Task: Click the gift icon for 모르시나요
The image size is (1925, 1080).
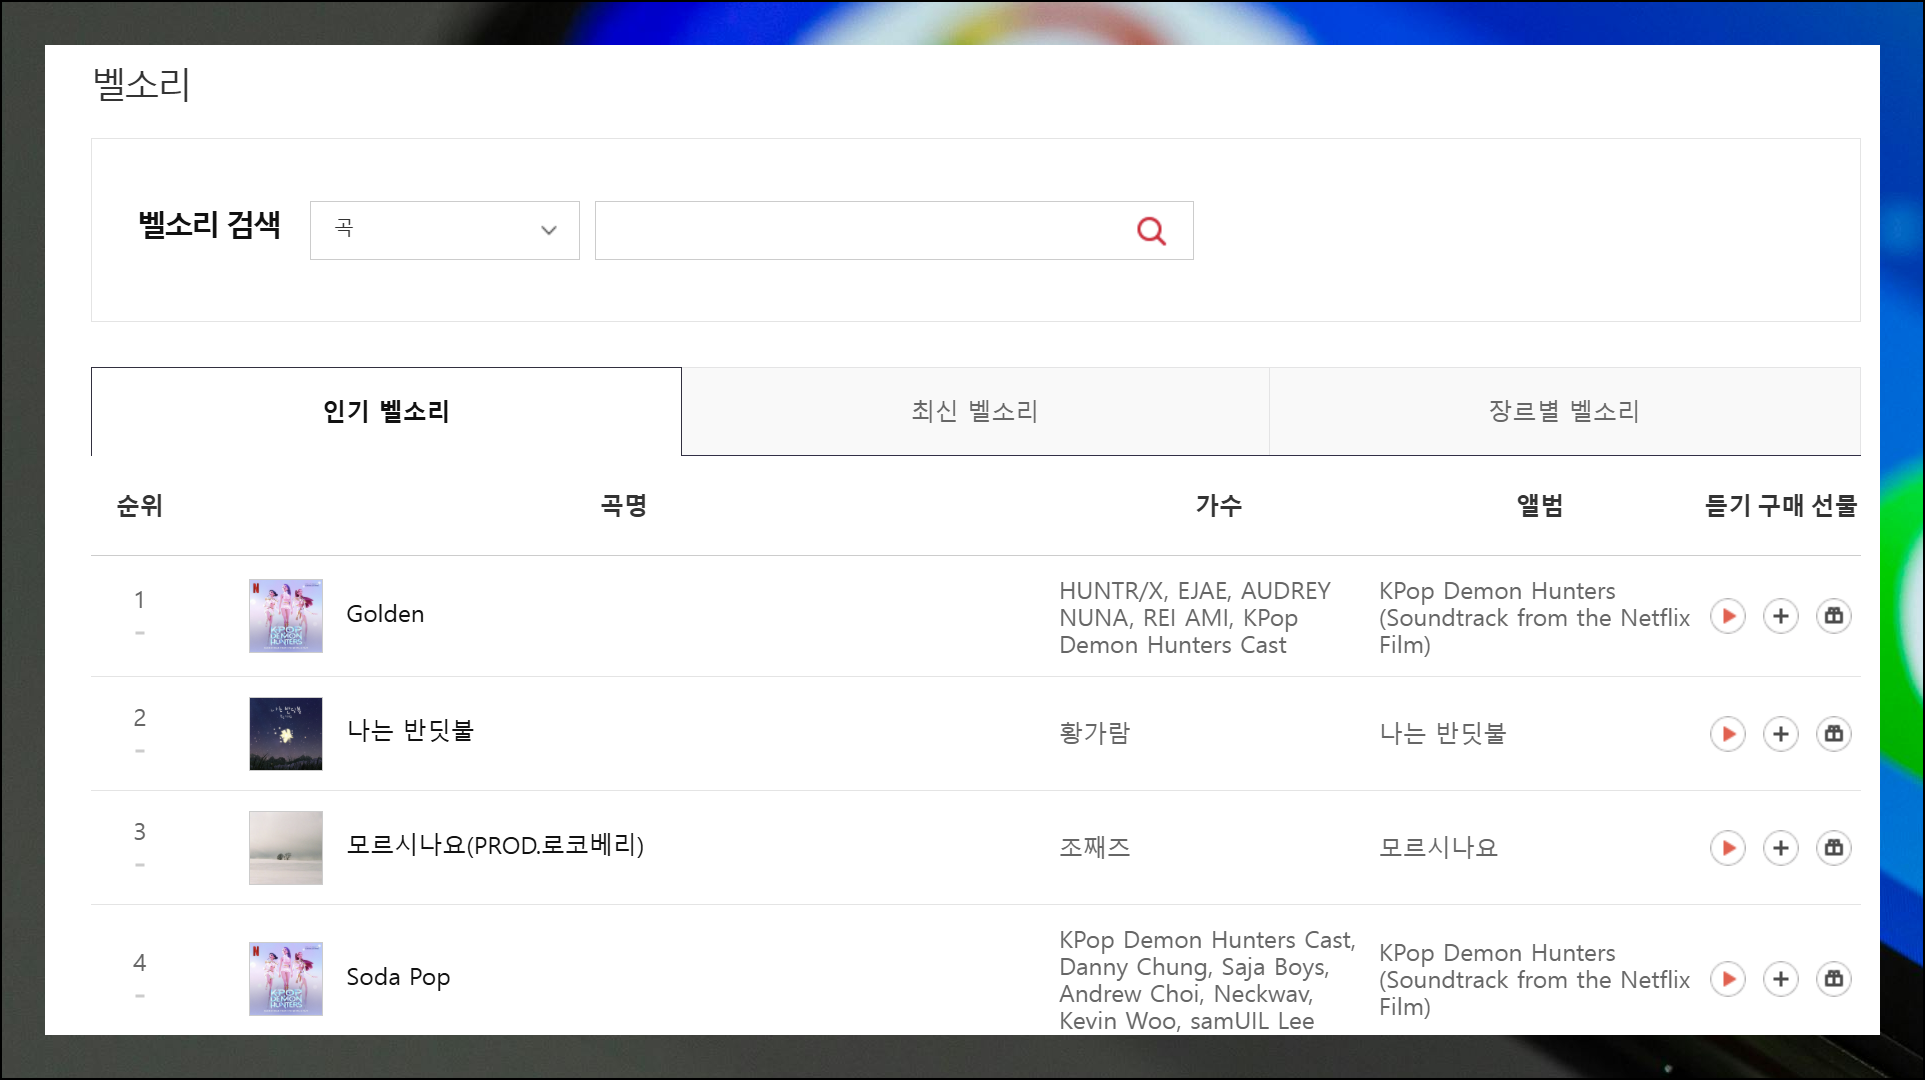Action: coord(1833,848)
